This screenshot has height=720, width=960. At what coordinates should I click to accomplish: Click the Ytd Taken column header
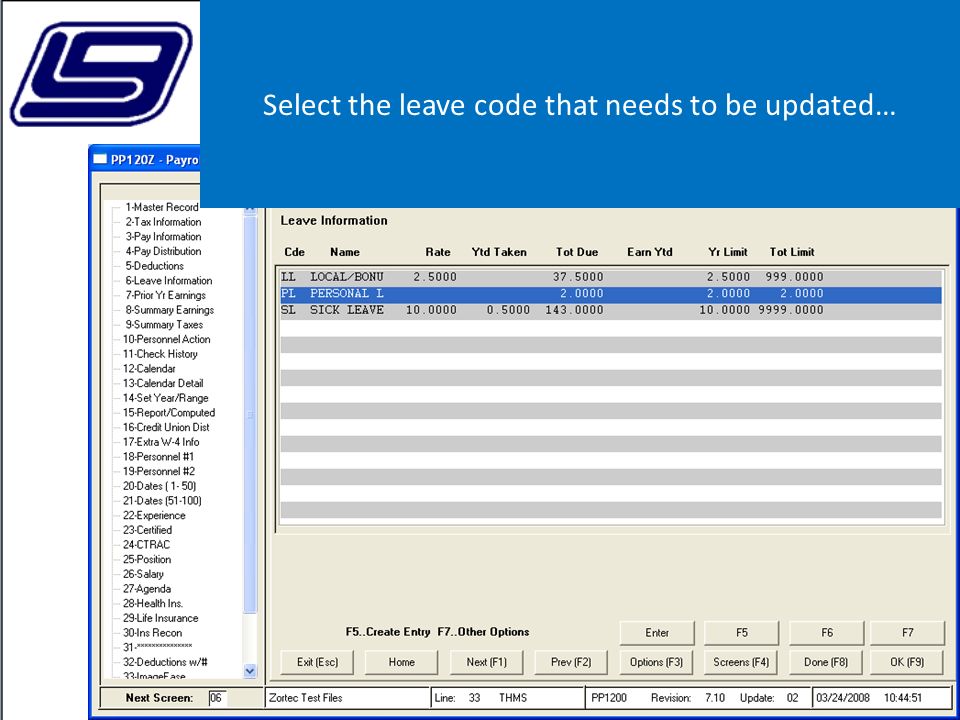coord(499,252)
